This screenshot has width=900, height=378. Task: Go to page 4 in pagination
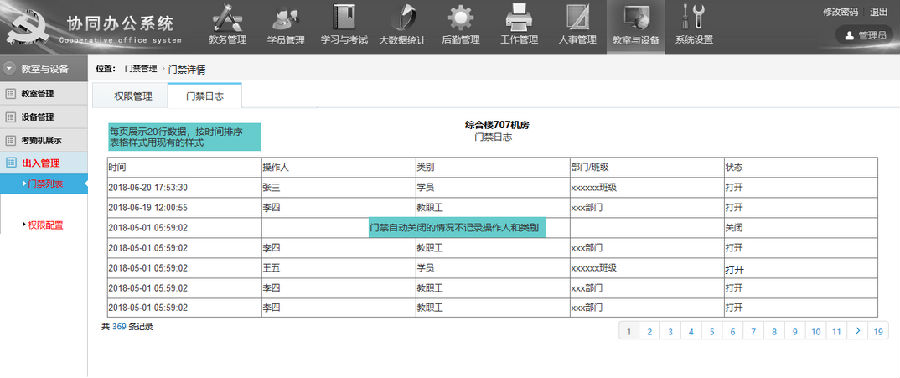coord(691,331)
